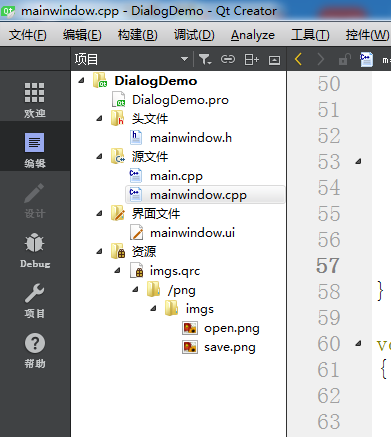Select save.png in the tree
391x437 pixels.
pos(230,347)
